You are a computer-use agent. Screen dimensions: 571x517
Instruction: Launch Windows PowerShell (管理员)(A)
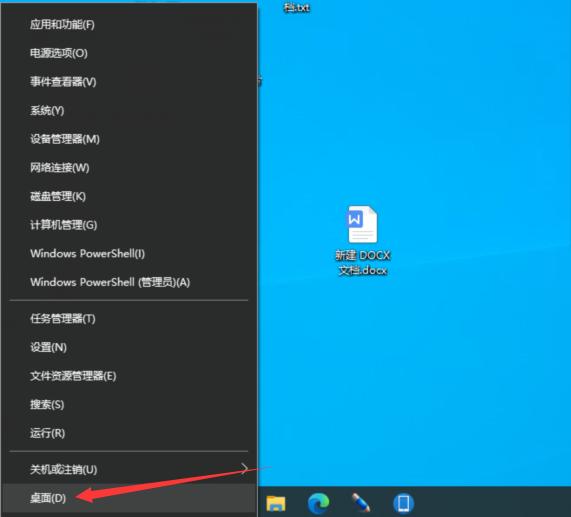[x=129, y=282]
